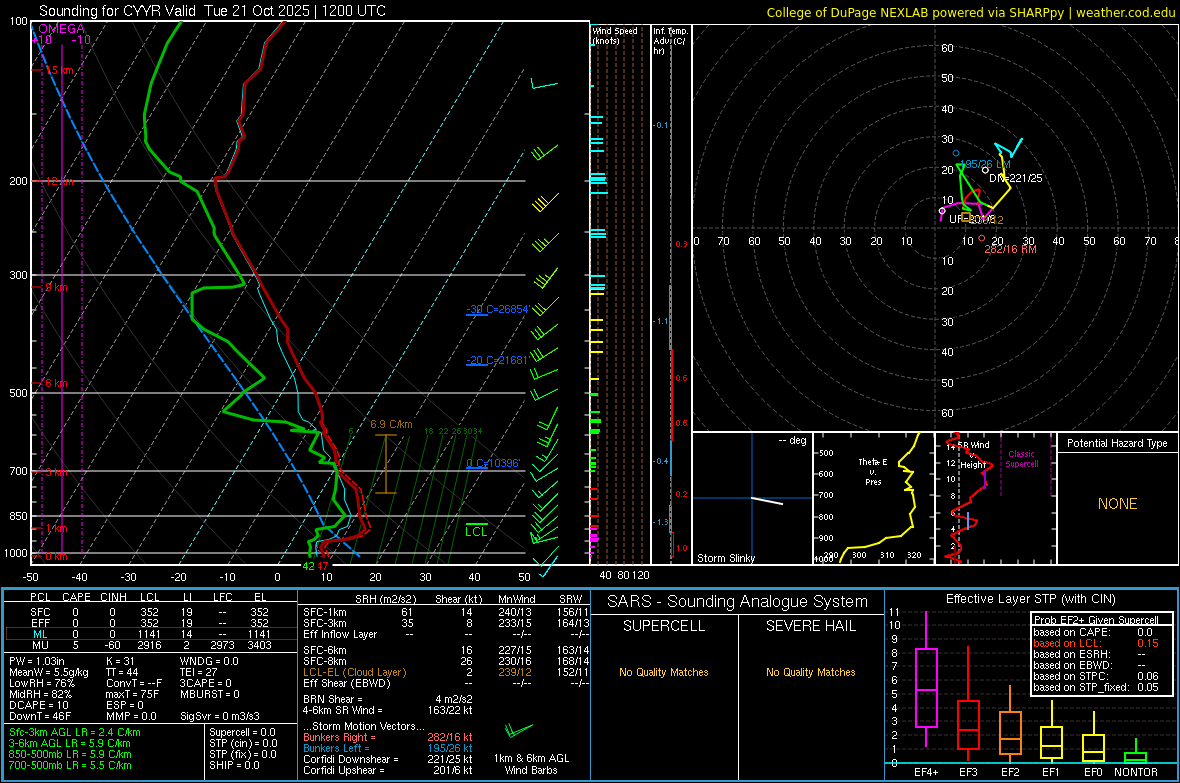This screenshot has width=1180, height=783.
Task: Click the "95/26 LM" hodograph label
Action: pyautogui.click(x=987, y=164)
